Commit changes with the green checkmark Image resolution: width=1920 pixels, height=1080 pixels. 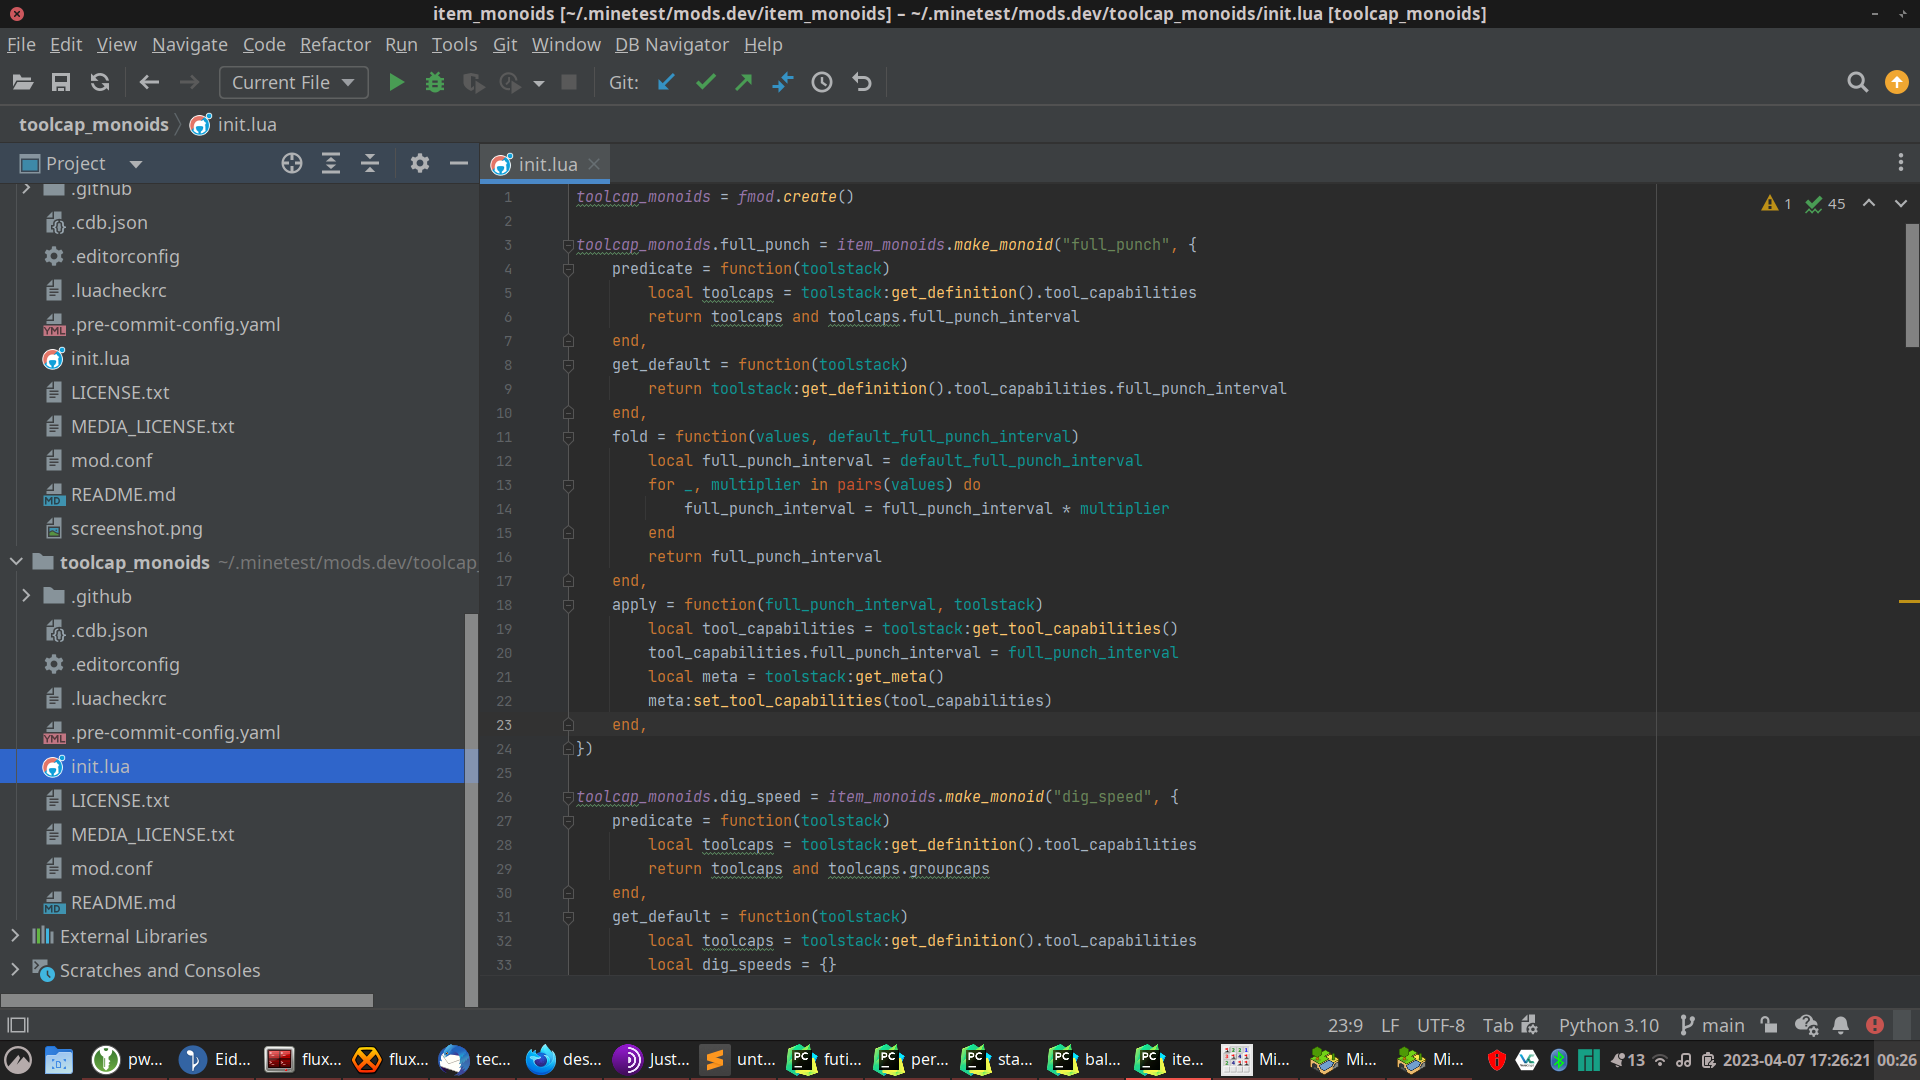click(x=705, y=83)
